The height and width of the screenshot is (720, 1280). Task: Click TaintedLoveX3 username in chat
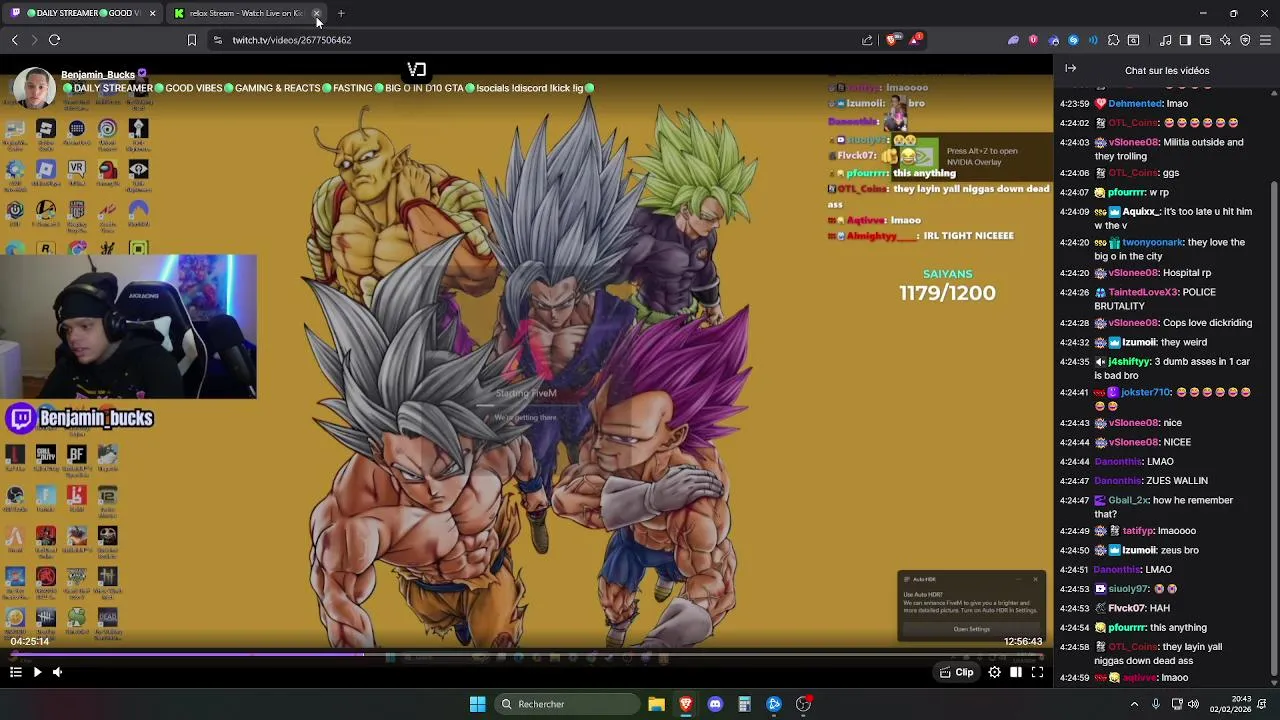1142,292
